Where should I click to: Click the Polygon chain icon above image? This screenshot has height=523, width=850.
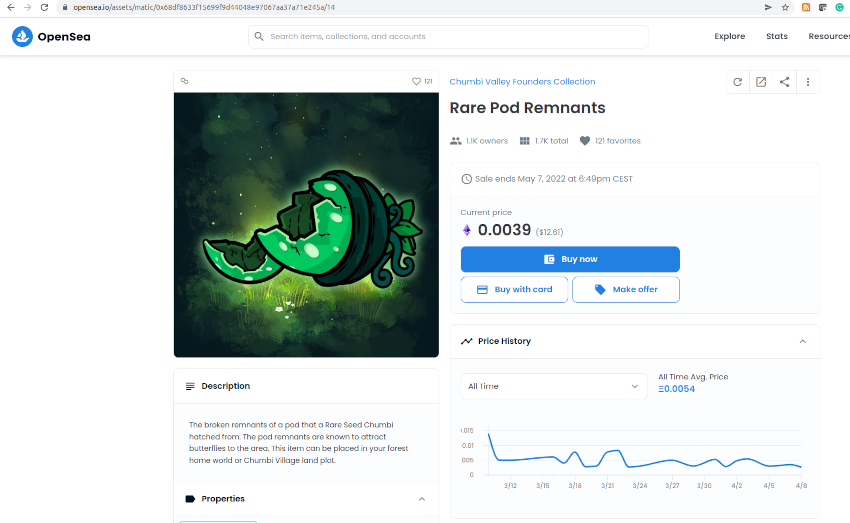tap(184, 81)
